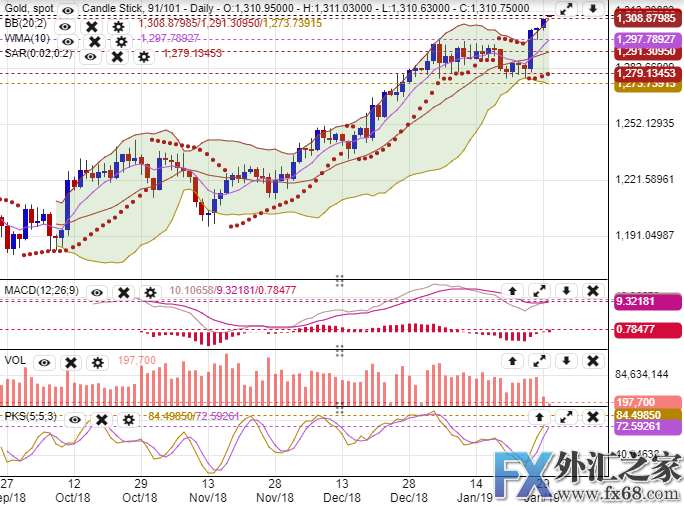Toggle visibility of Gold, spot series
Screen dimensions: 684x505
(66, 8)
